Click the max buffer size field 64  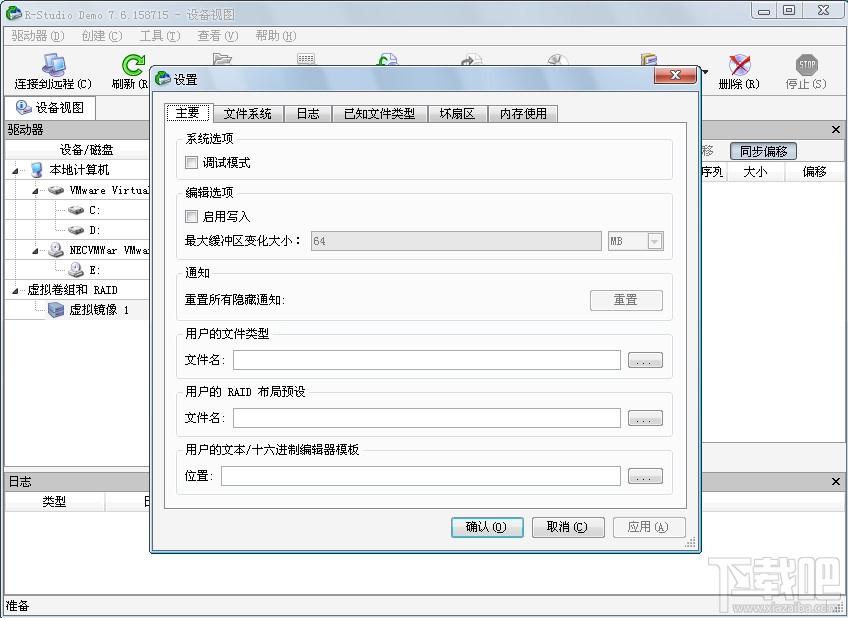click(456, 241)
